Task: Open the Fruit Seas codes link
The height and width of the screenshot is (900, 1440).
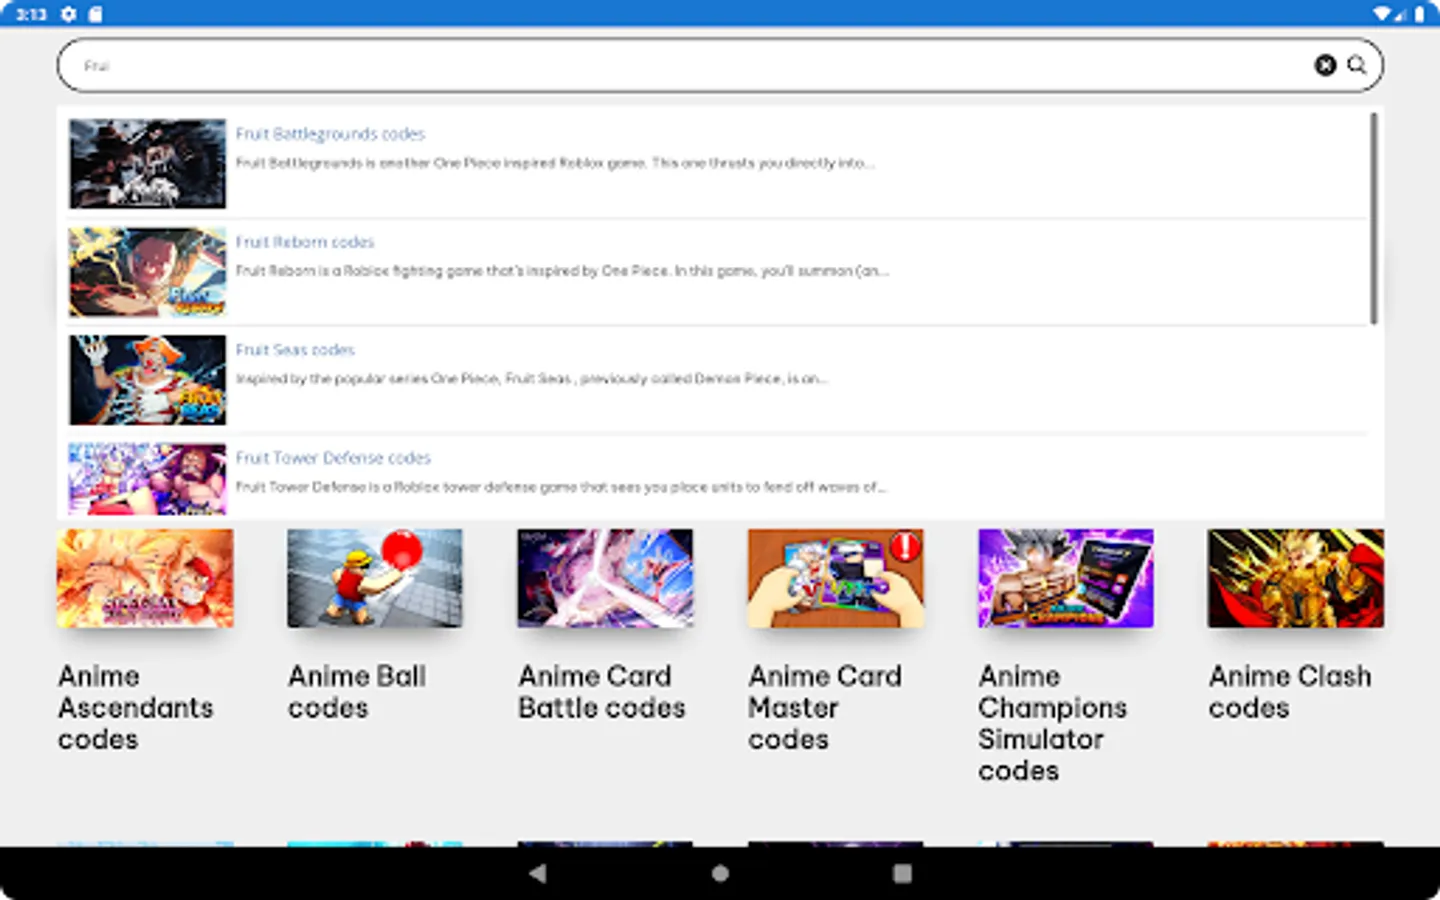Action: tap(295, 349)
